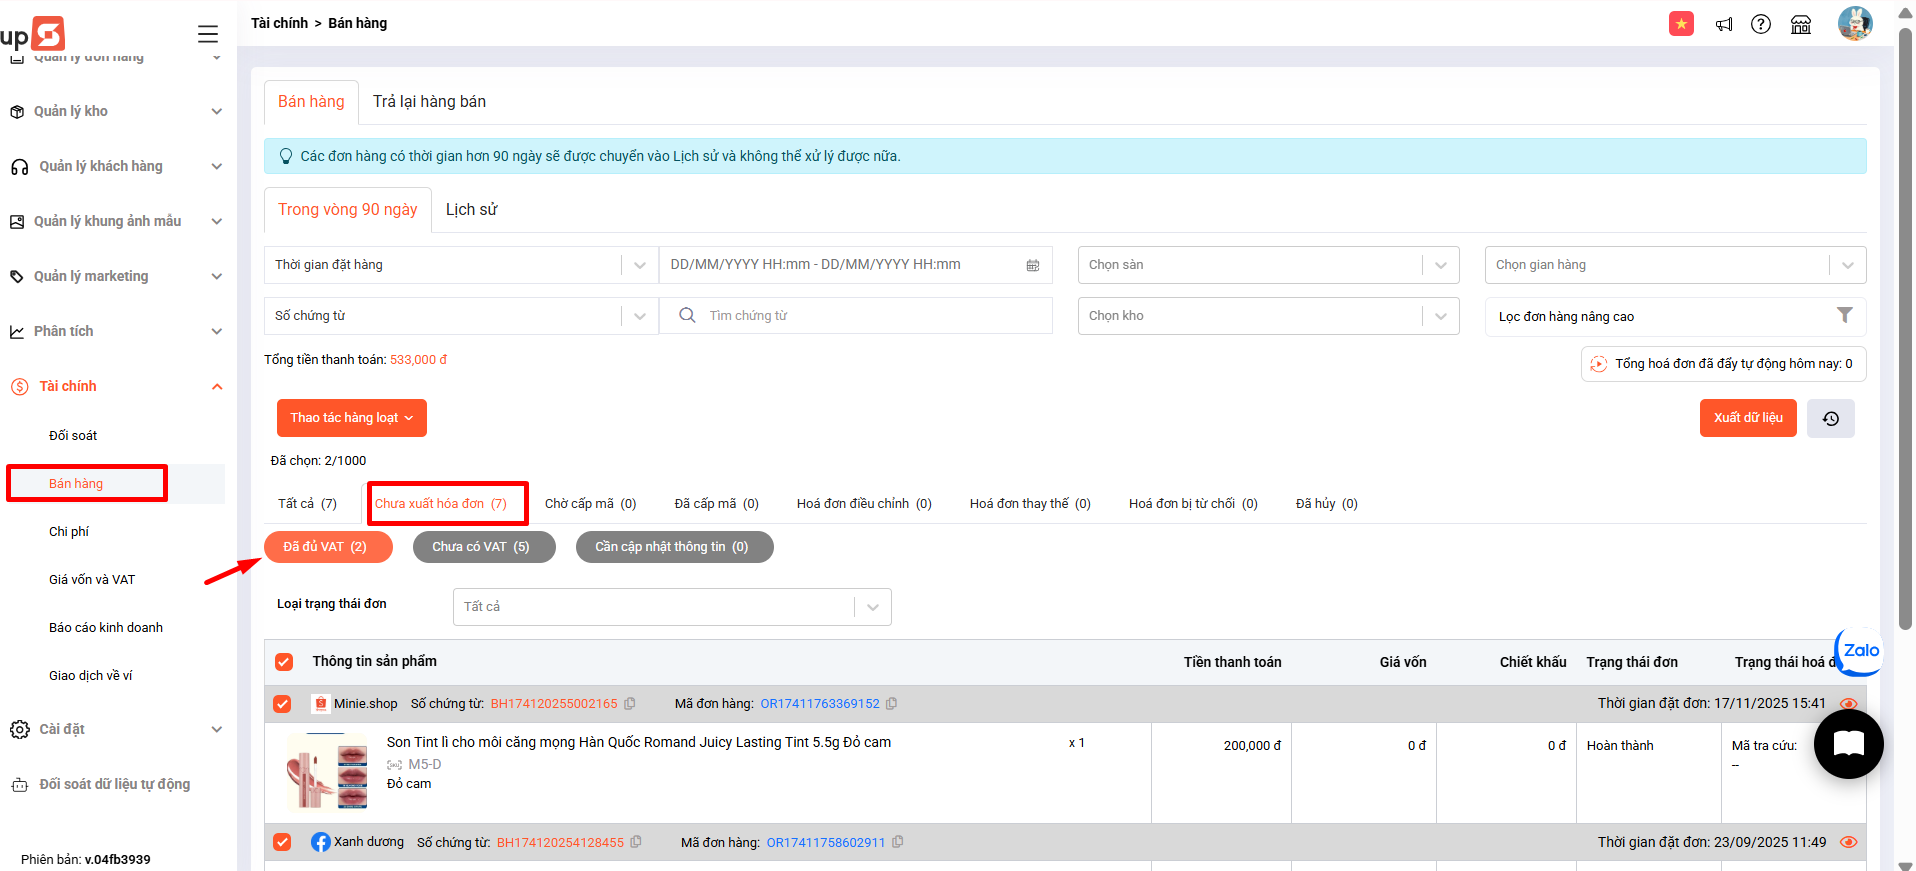The image size is (1916, 871).
Task: Switch to the Lịch sử tab
Action: pyautogui.click(x=471, y=210)
